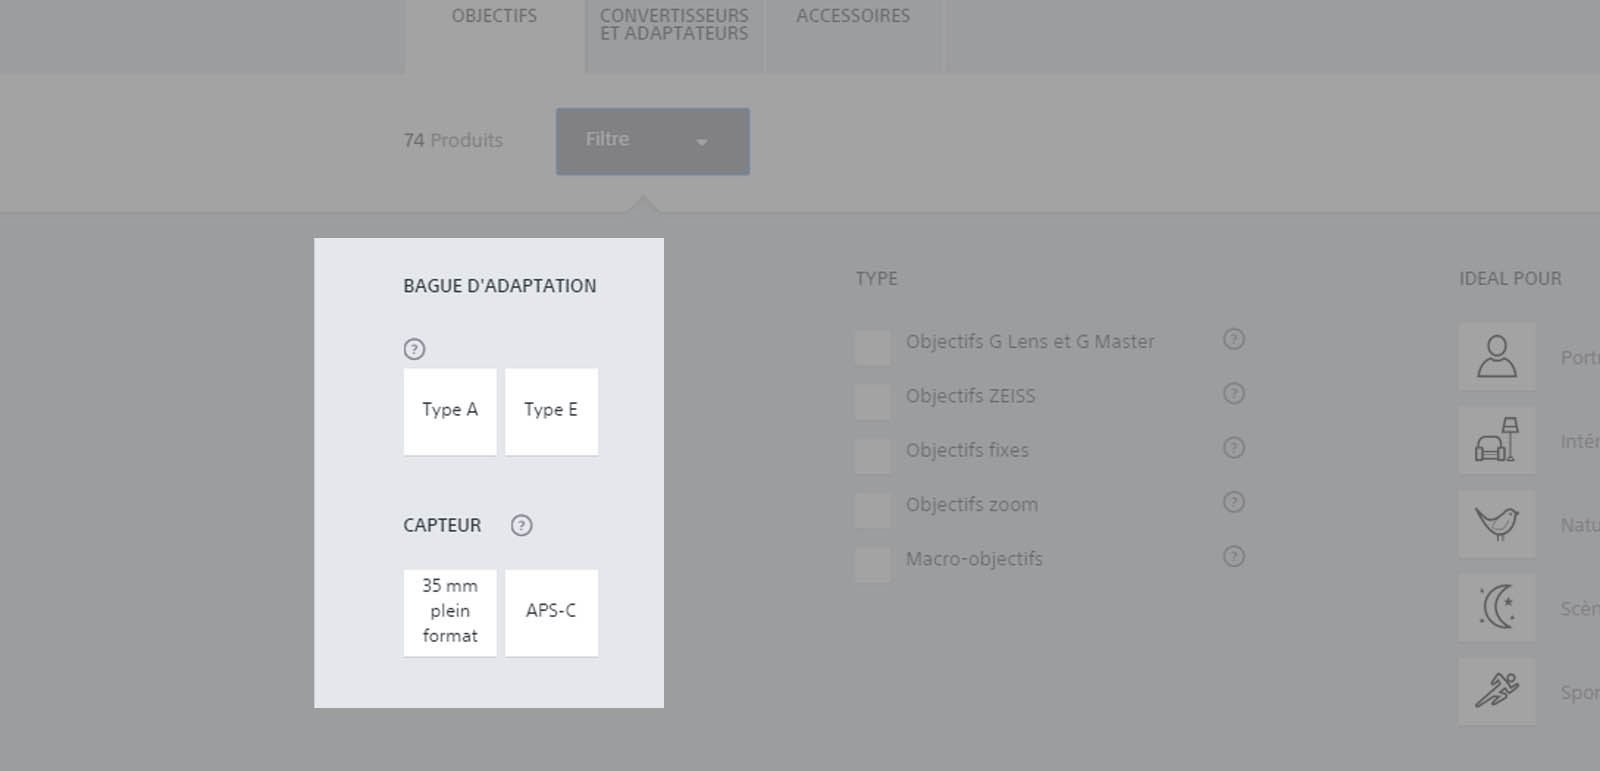Check the Macro-objectifs box
Screen dimensions: 1600x771
[872, 564]
